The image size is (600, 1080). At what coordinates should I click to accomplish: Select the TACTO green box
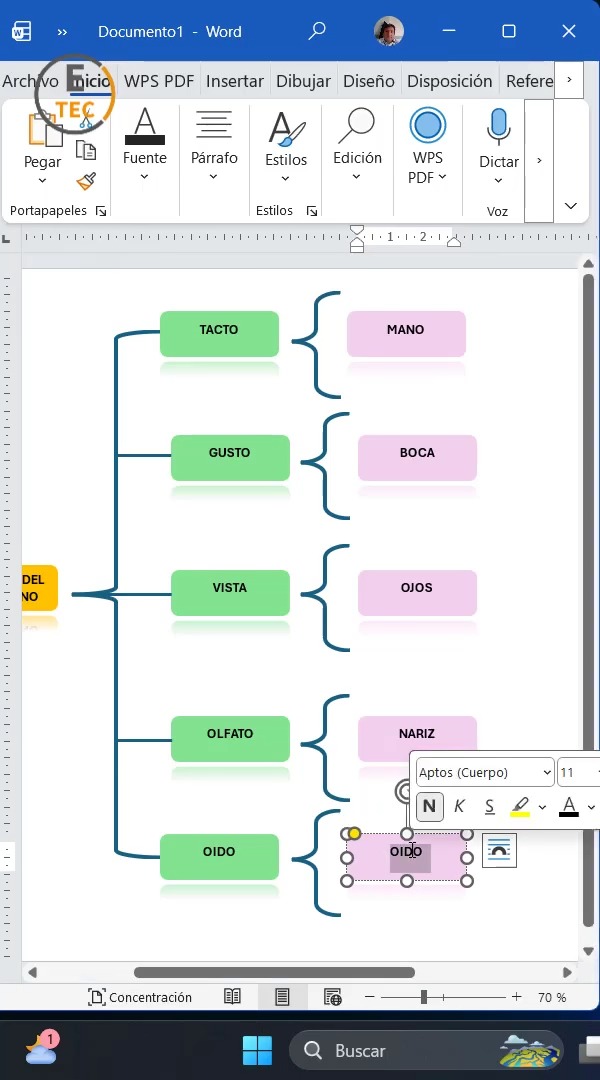point(219,333)
